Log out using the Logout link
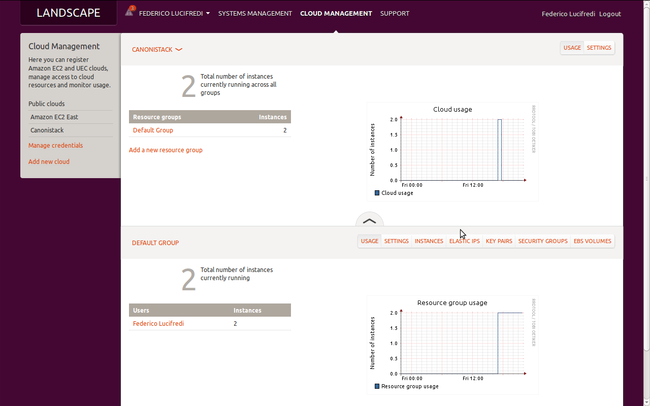 [610, 14]
